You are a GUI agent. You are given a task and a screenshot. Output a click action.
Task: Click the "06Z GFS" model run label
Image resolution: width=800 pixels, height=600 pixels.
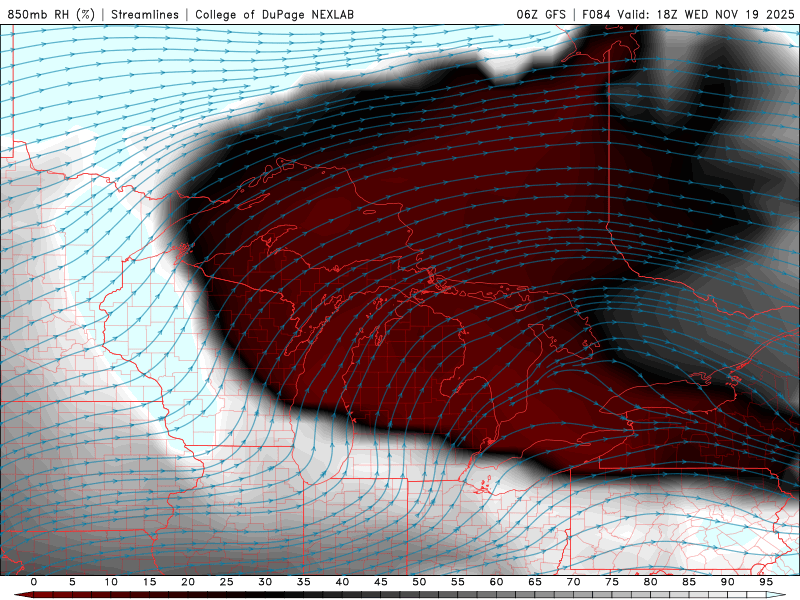(x=541, y=15)
